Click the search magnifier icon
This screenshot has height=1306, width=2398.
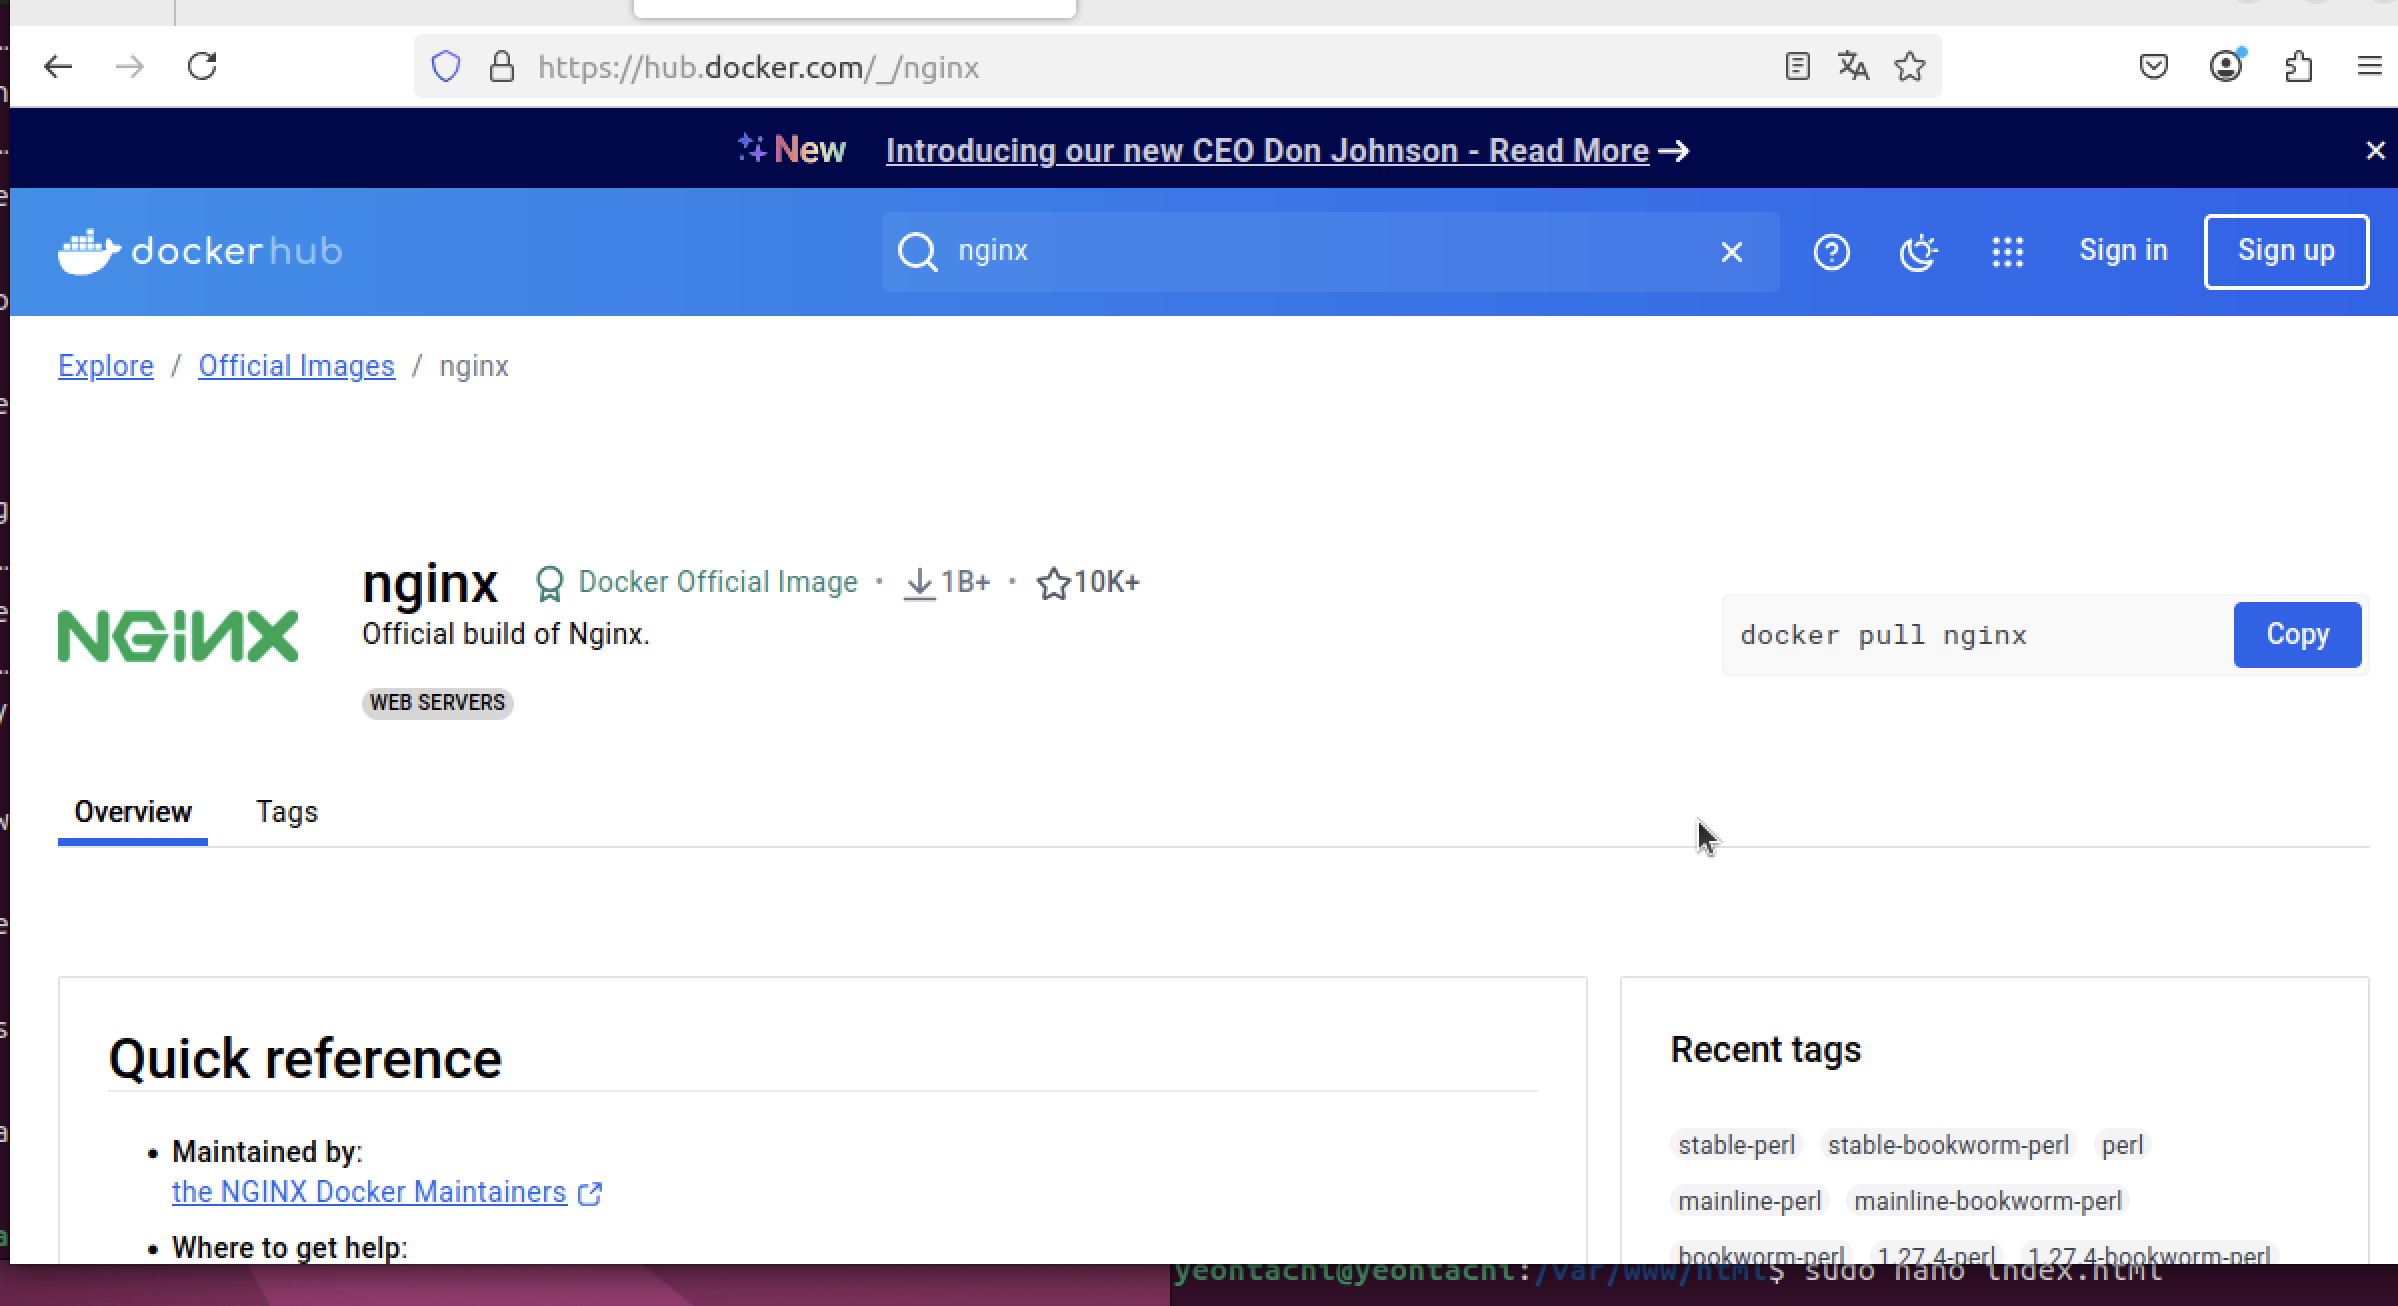[x=917, y=252]
